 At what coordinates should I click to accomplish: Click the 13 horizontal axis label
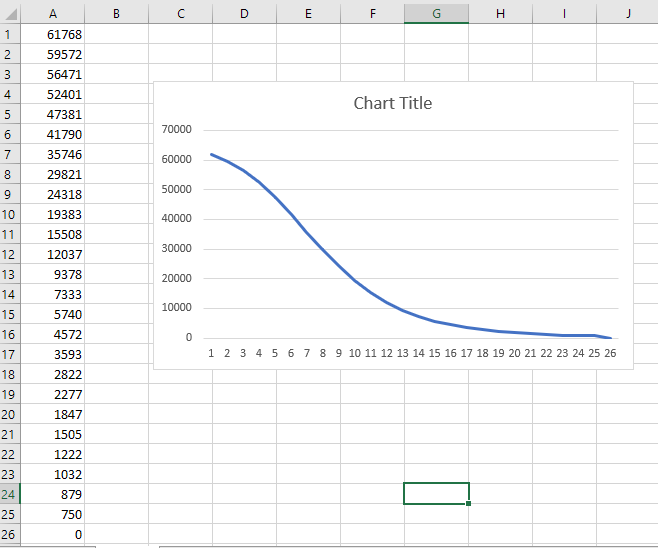click(x=402, y=353)
